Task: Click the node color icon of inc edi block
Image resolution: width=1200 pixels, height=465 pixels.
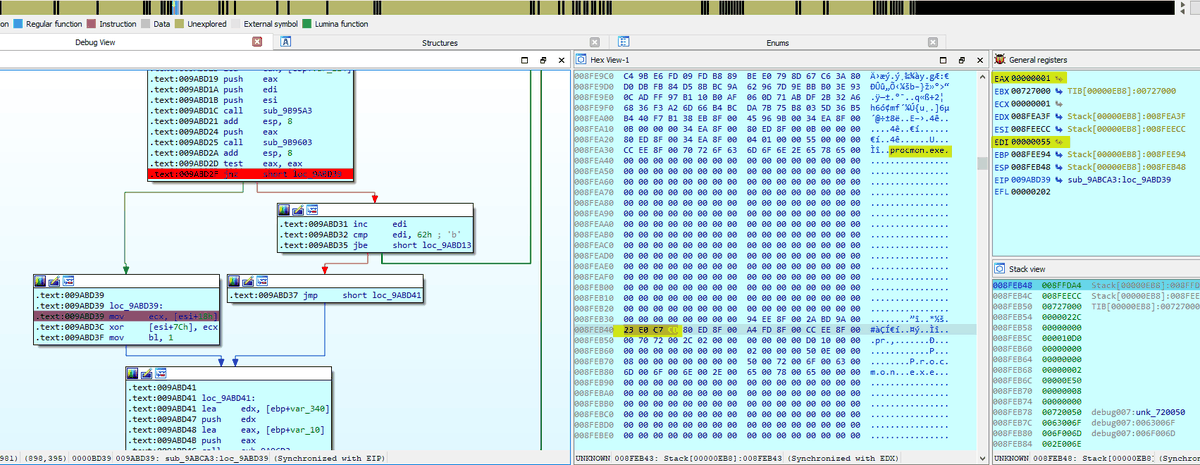Action: click(284, 209)
